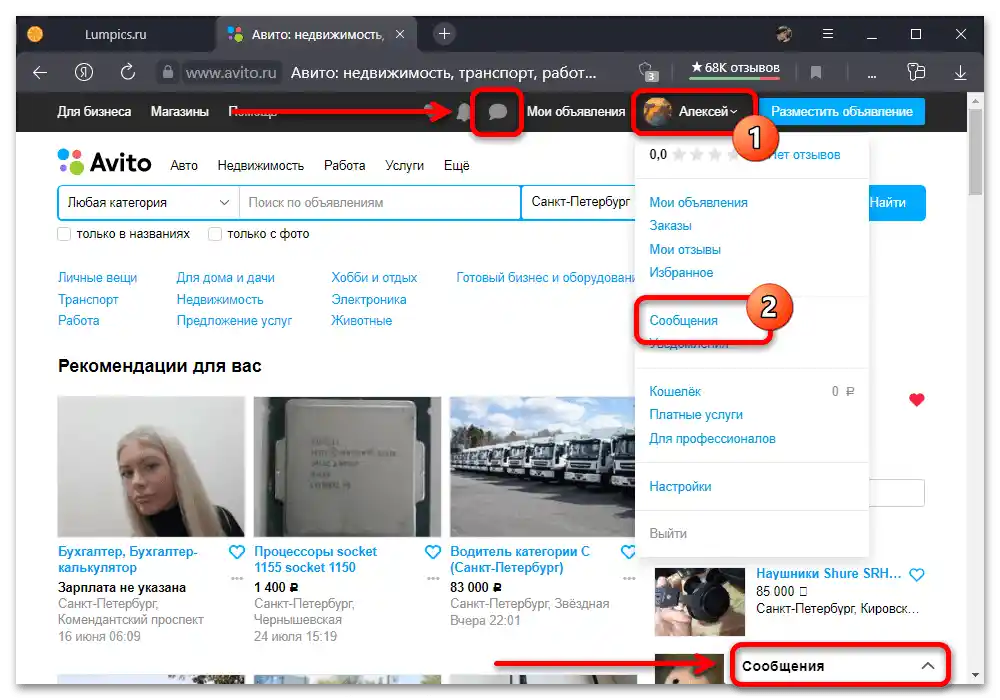Click the 'Найти' search button
This screenshot has width=1000, height=700.
(x=897, y=203)
